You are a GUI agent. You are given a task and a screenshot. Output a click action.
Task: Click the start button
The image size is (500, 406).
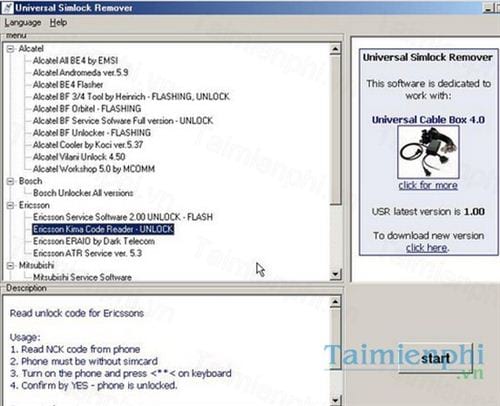pos(436,359)
